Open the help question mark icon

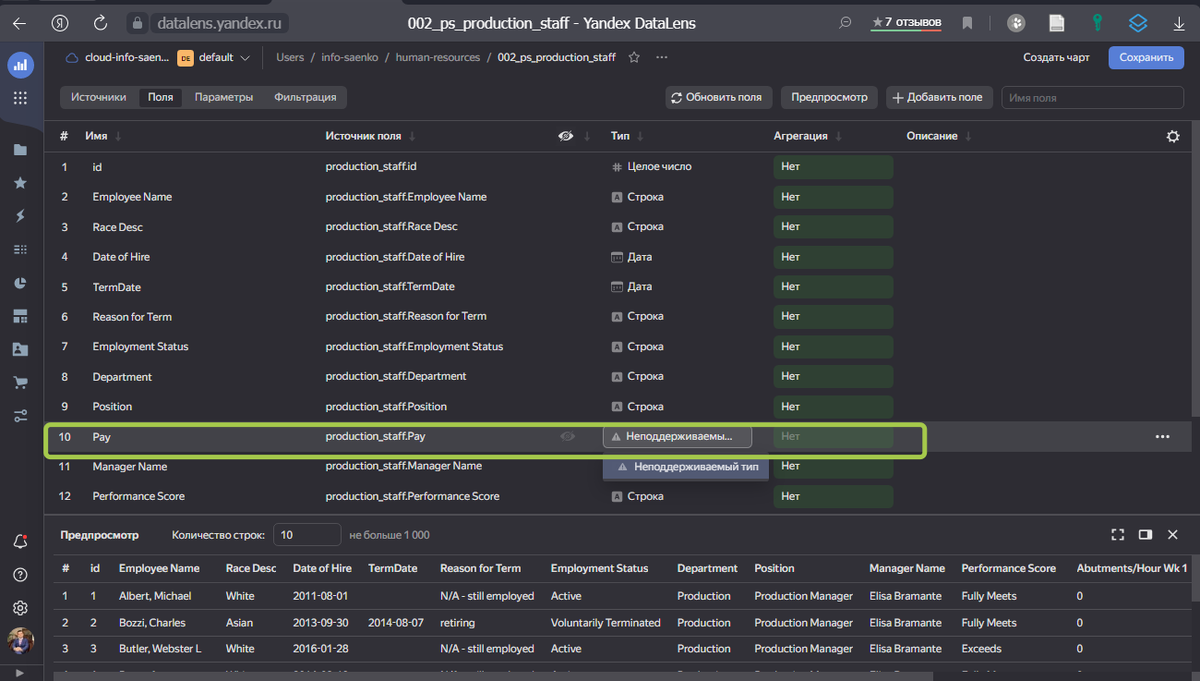(20, 574)
